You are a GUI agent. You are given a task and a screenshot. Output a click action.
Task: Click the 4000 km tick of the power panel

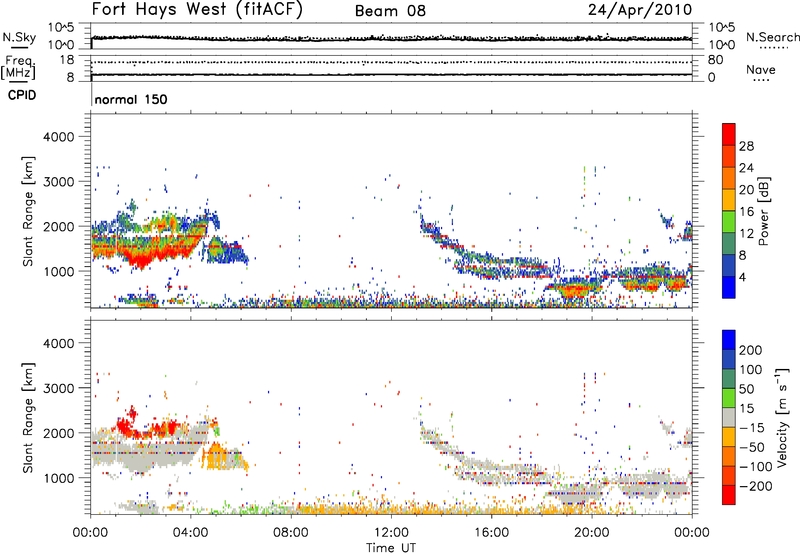point(58,137)
